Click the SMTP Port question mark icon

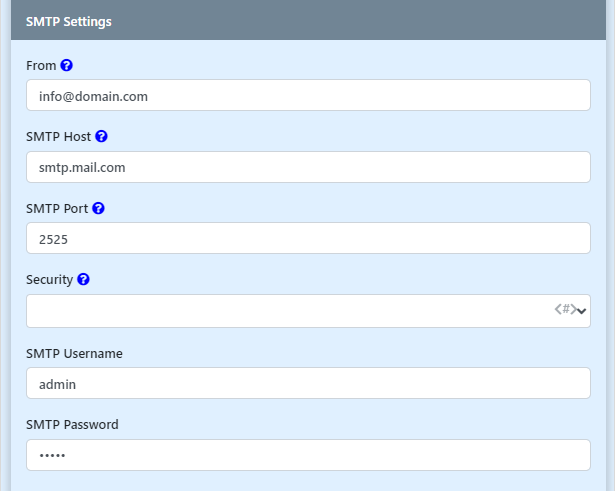click(98, 209)
